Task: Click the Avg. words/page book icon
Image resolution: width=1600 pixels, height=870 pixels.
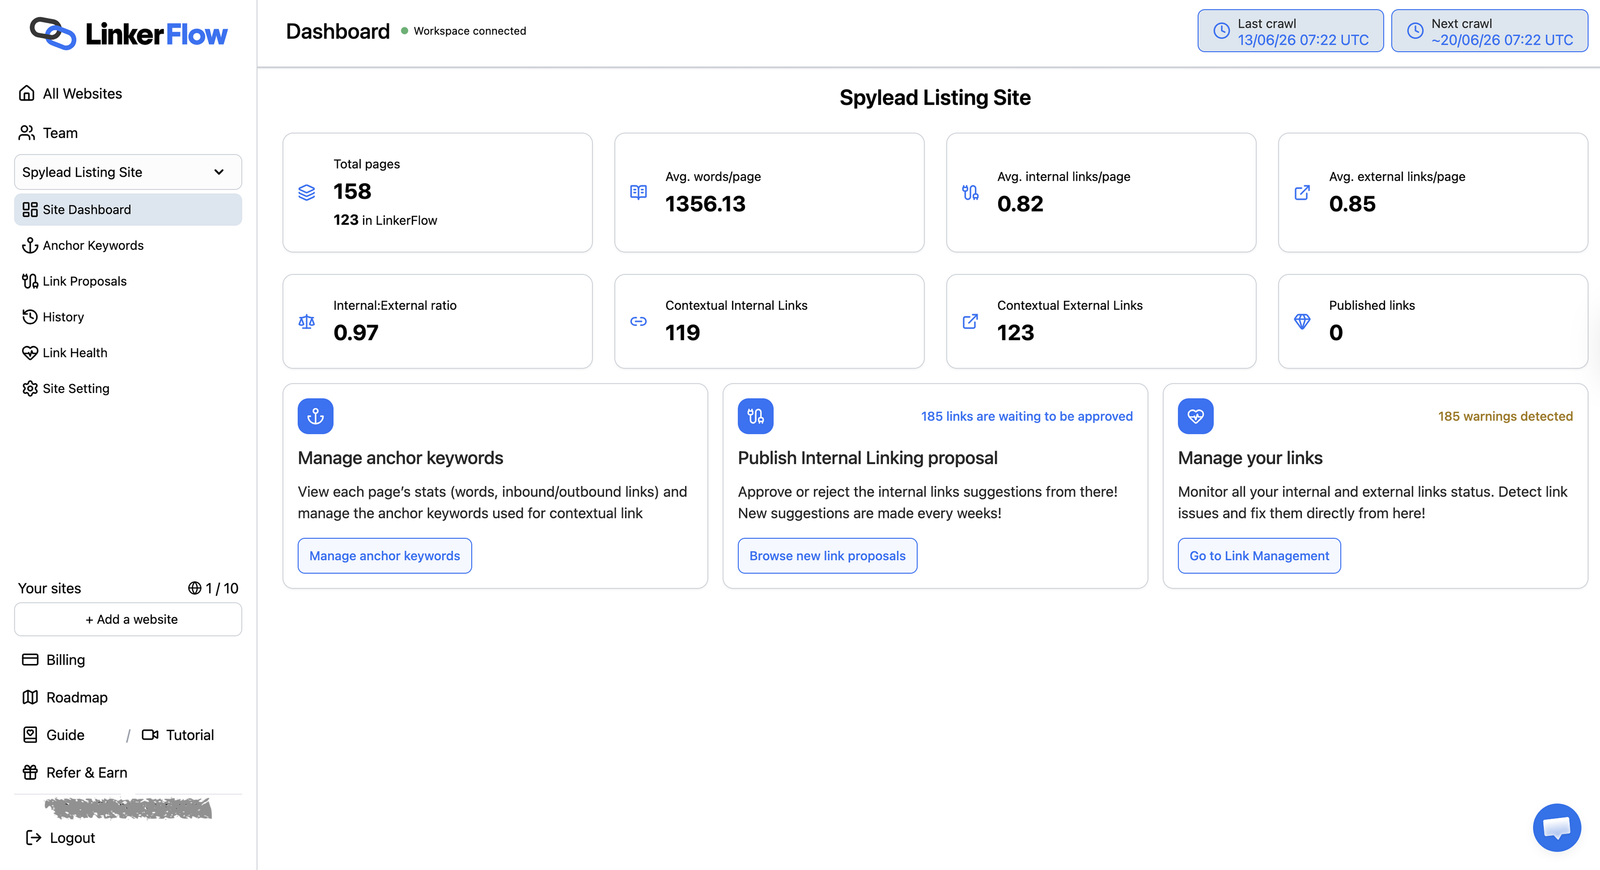Action: [x=639, y=192]
